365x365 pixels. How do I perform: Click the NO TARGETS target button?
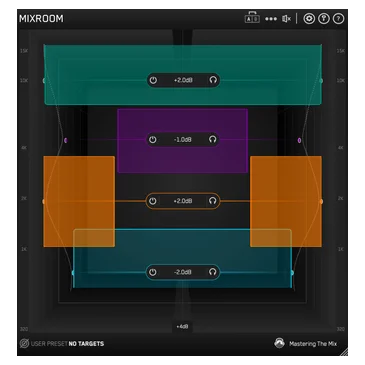point(86,343)
